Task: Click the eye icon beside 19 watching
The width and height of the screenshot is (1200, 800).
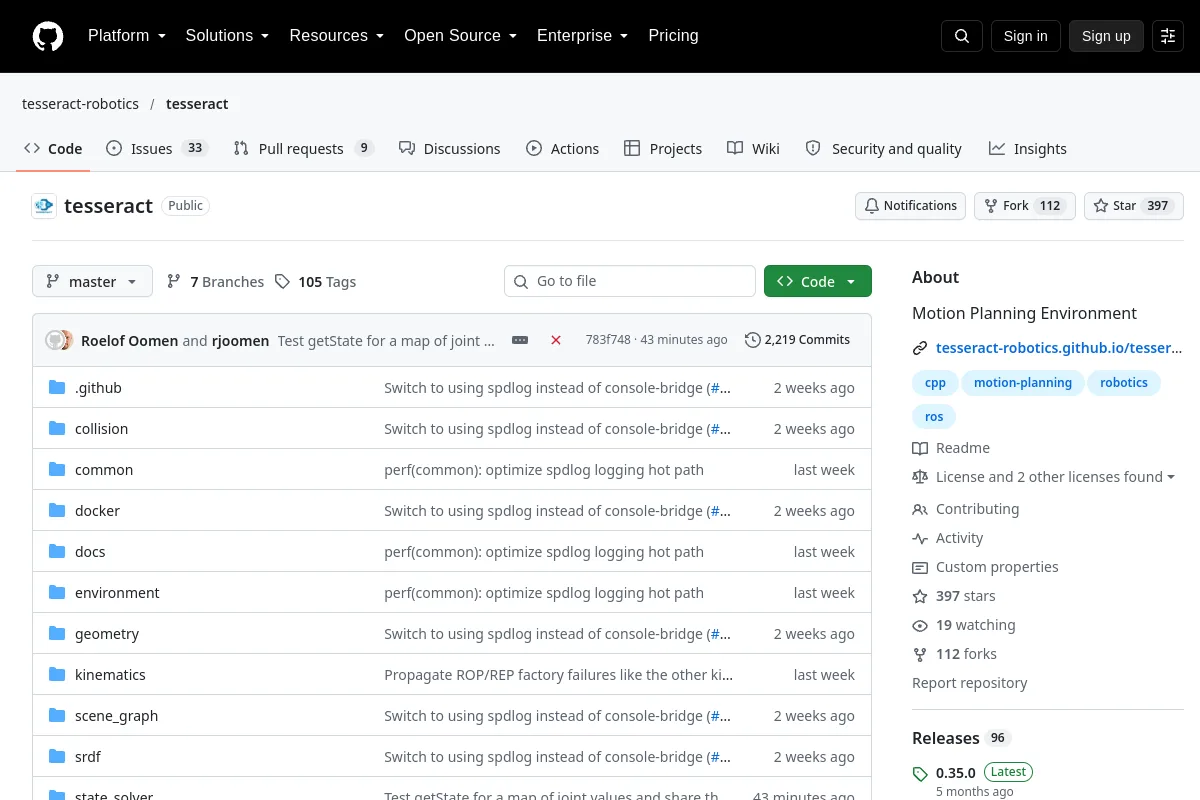Action: pos(920,625)
